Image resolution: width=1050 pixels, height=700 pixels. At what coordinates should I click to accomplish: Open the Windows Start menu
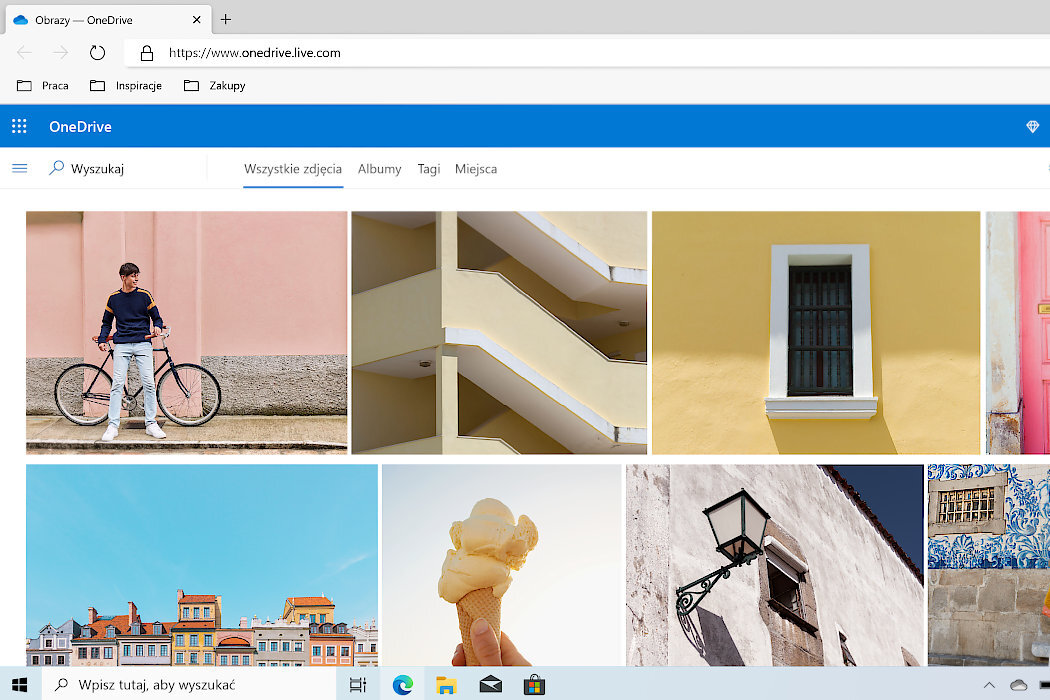coord(19,685)
